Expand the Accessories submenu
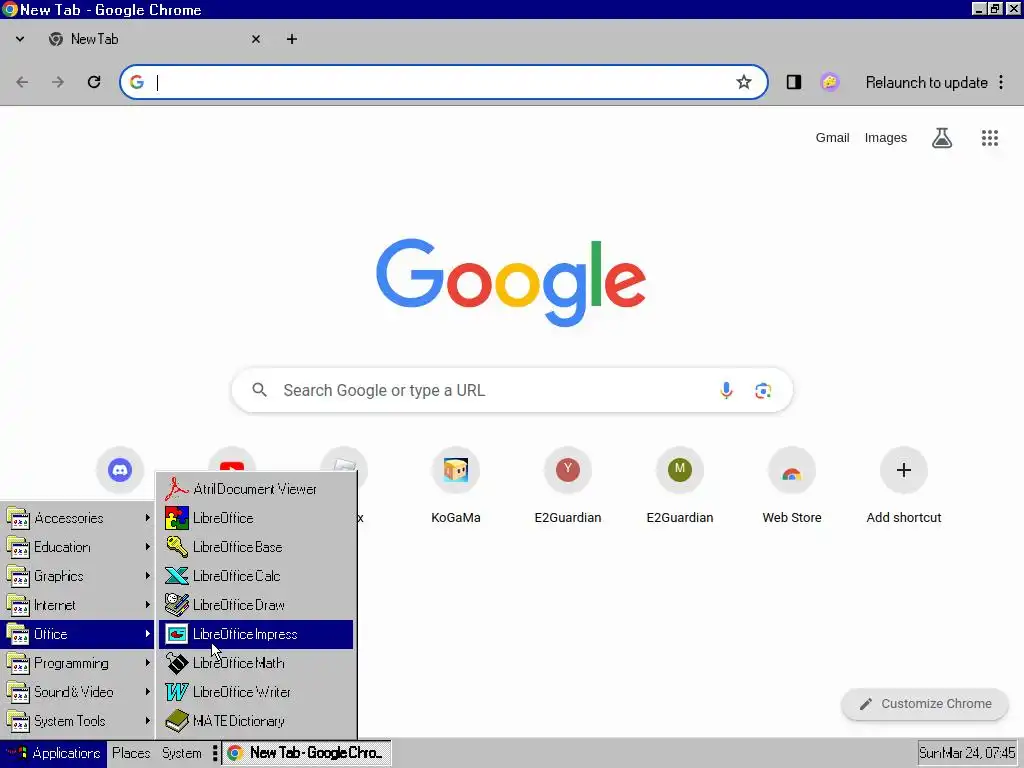 click(x=78, y=518)
